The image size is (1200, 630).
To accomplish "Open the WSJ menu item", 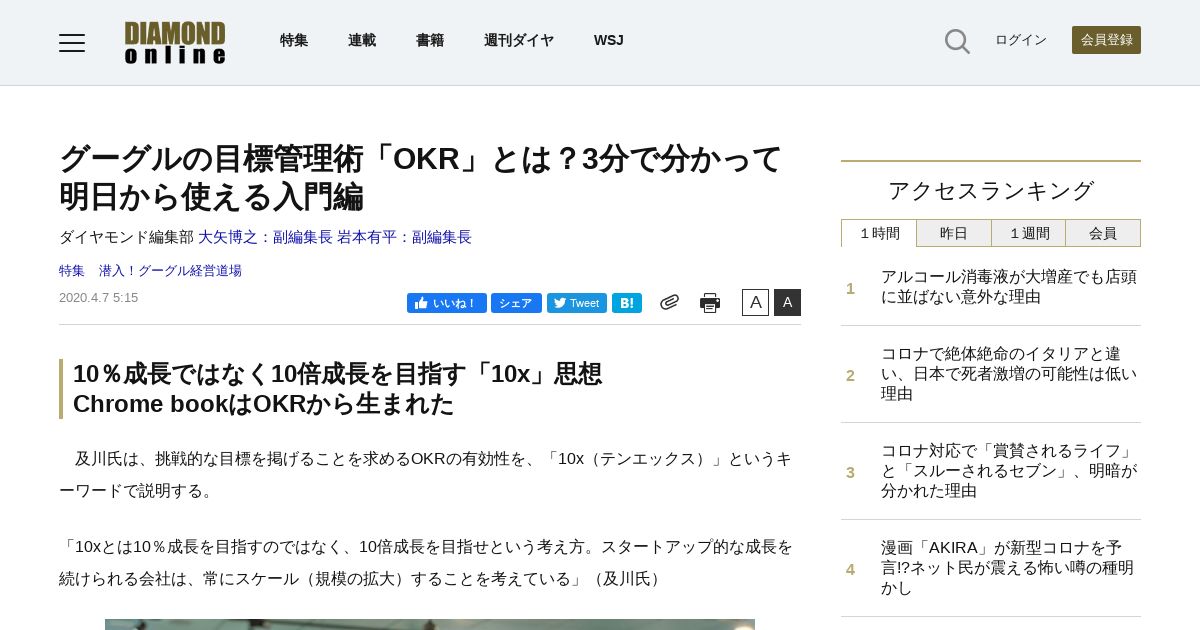I will [608, 40].
